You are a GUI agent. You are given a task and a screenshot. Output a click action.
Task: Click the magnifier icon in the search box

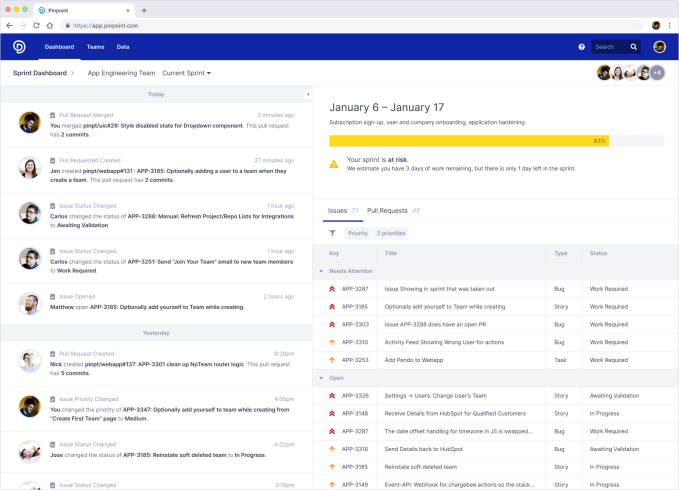634,47
